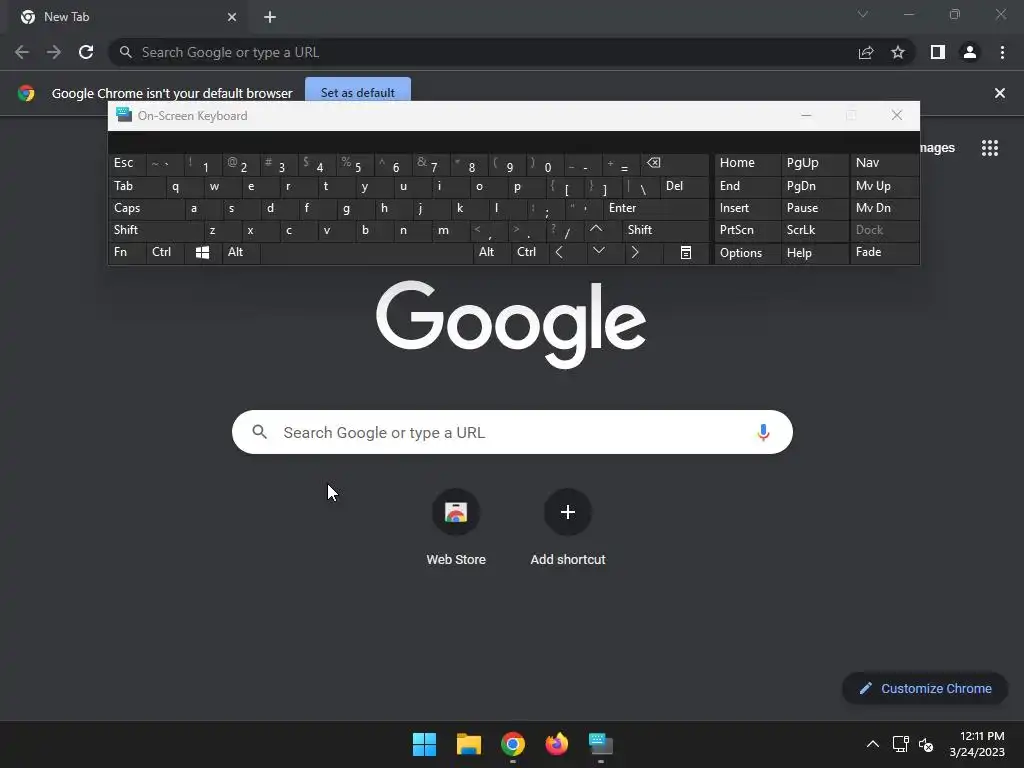
Task: Toggle the ScrLk key on On-Screen Keyboard
Action: click(814, 230)
